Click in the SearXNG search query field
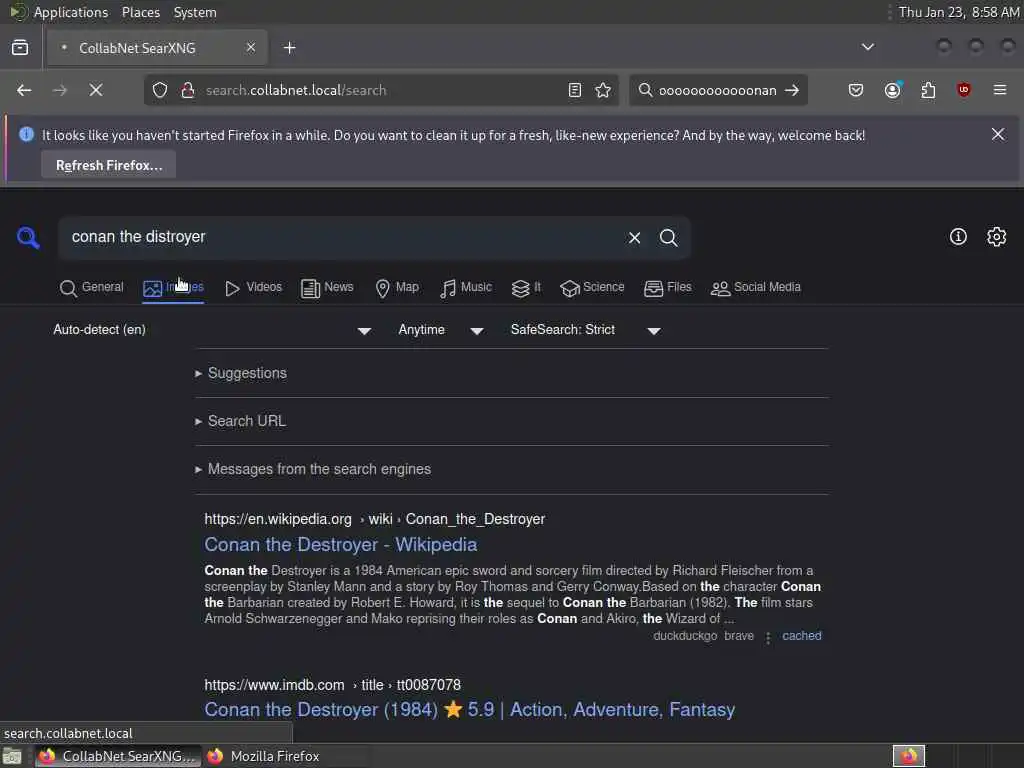1024x768 pixels. [340, 237]
